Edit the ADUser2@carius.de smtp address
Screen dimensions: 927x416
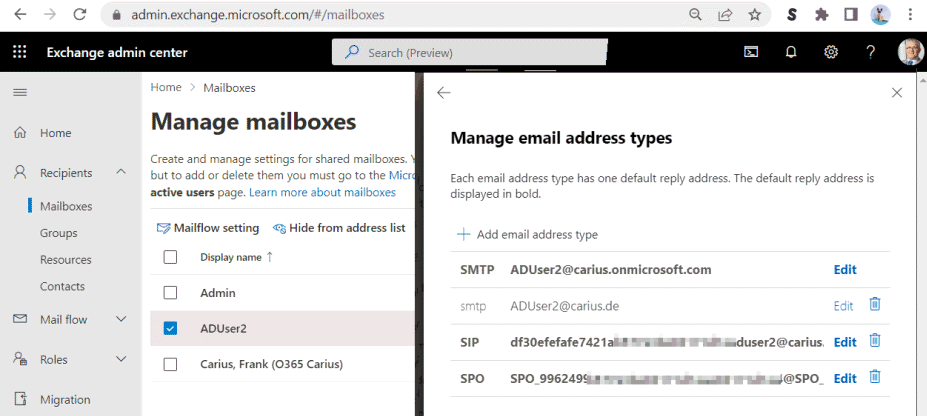[x=843, y=306]
